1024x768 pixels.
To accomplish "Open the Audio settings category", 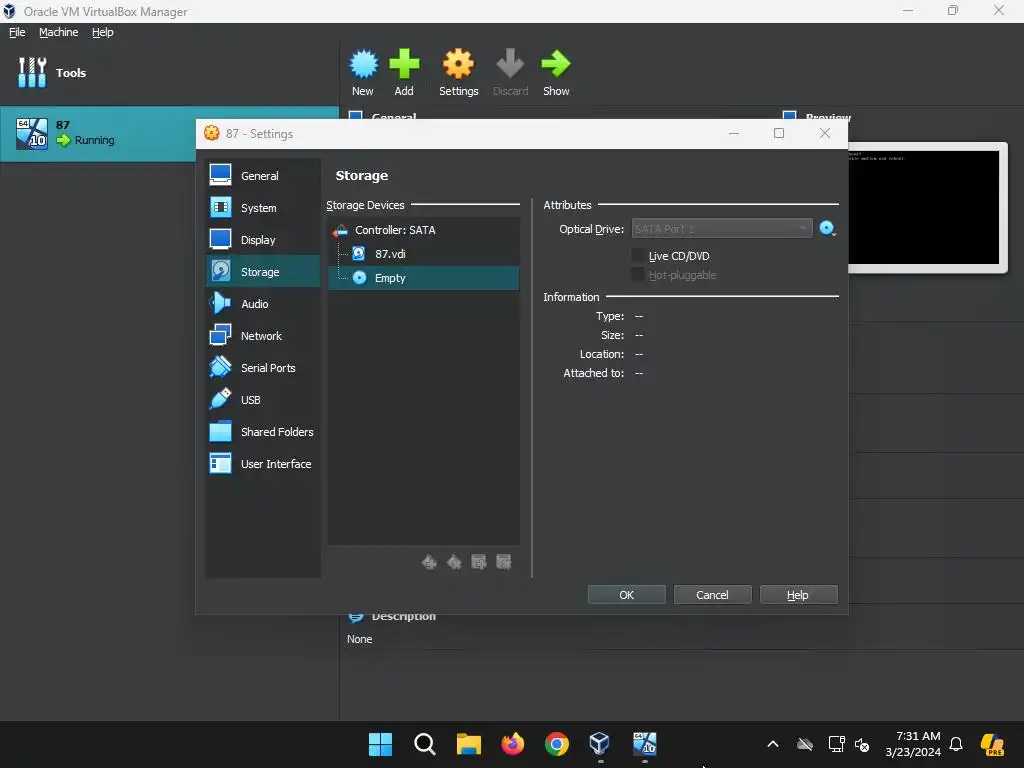I will click(x=263, y=304).
